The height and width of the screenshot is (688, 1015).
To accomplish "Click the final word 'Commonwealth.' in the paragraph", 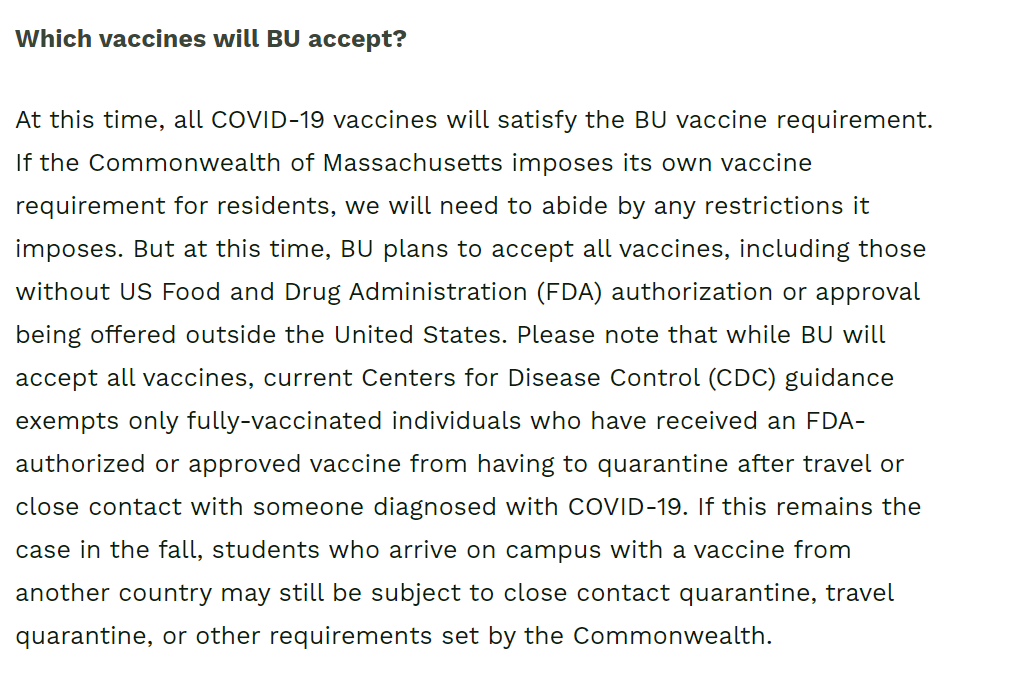I will coord(673,636).
